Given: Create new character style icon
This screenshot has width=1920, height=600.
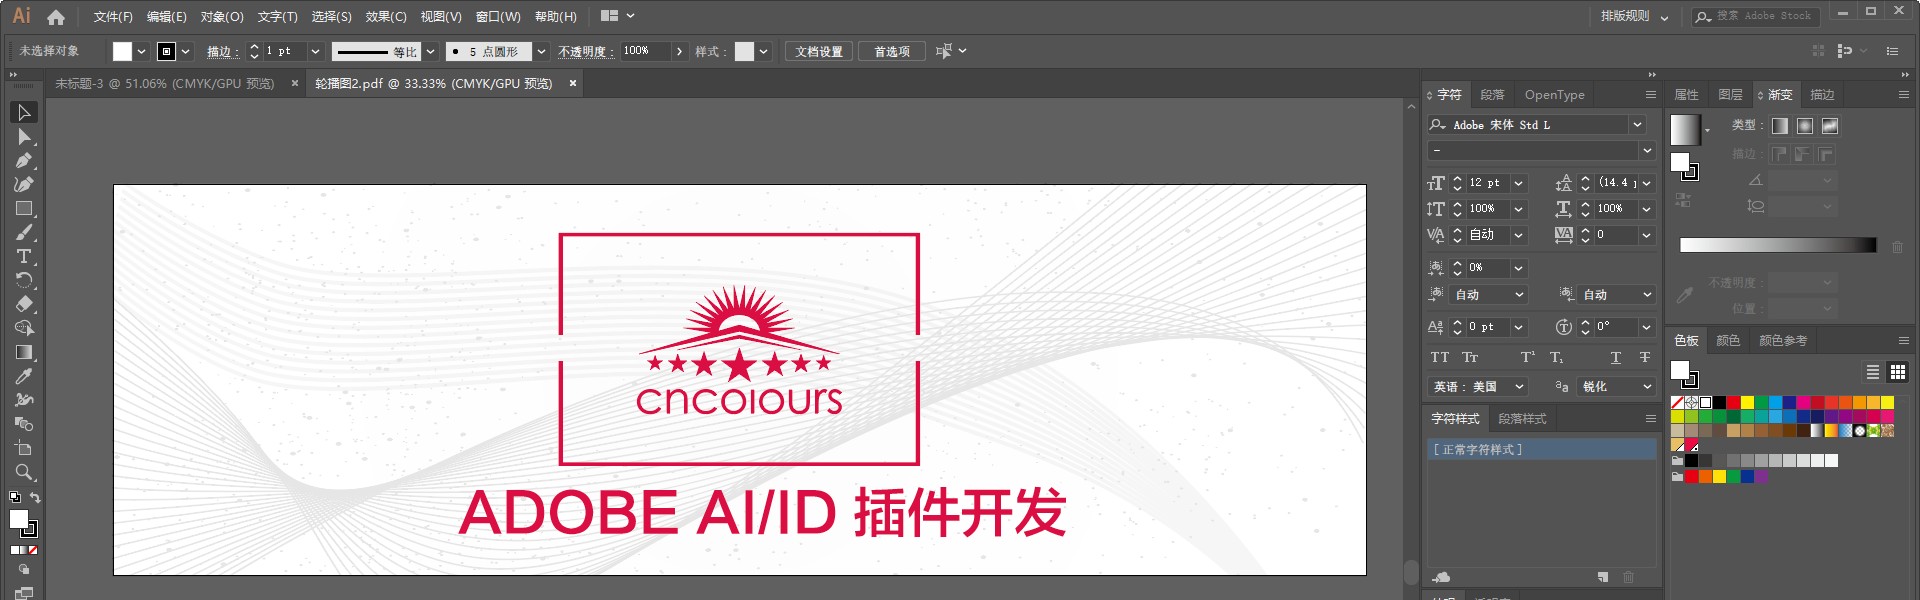Looking at the screenshot, I should pyautogui.click(x=1603, y=577).
